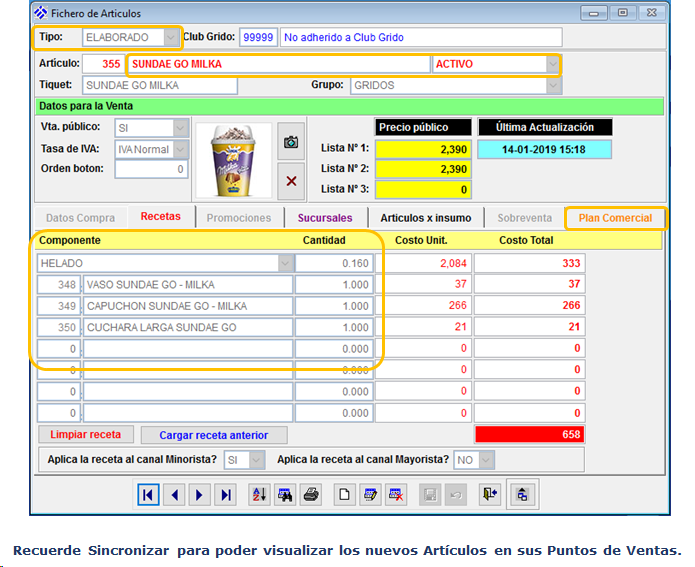Select the Recetas tab
695x567 pixels.
160,217
